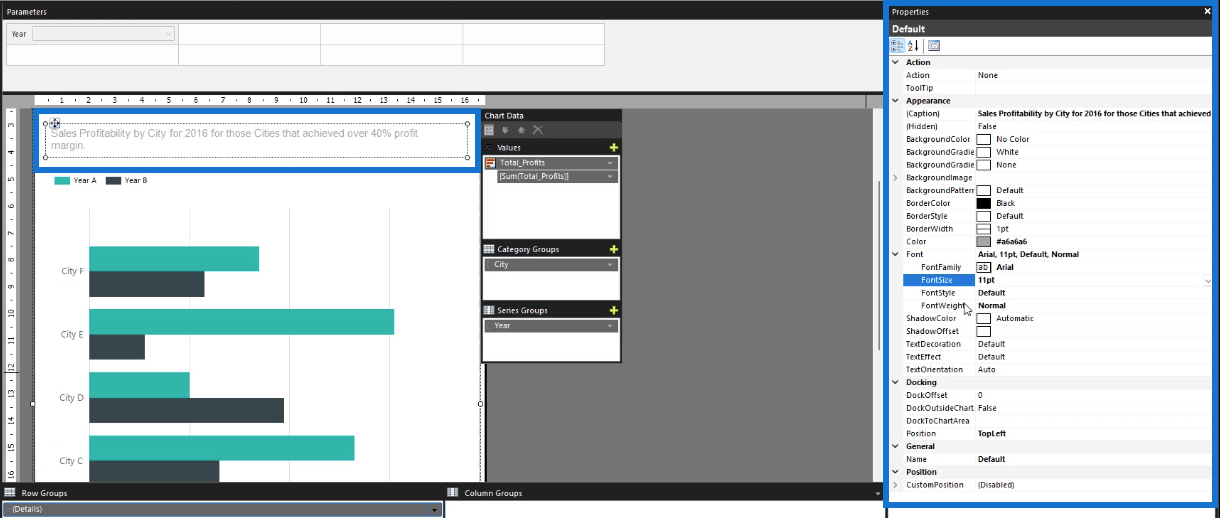Click the Categorized view icon in Properties
The width and height of the screenshot is (1220, 518).
pos(897,45)
